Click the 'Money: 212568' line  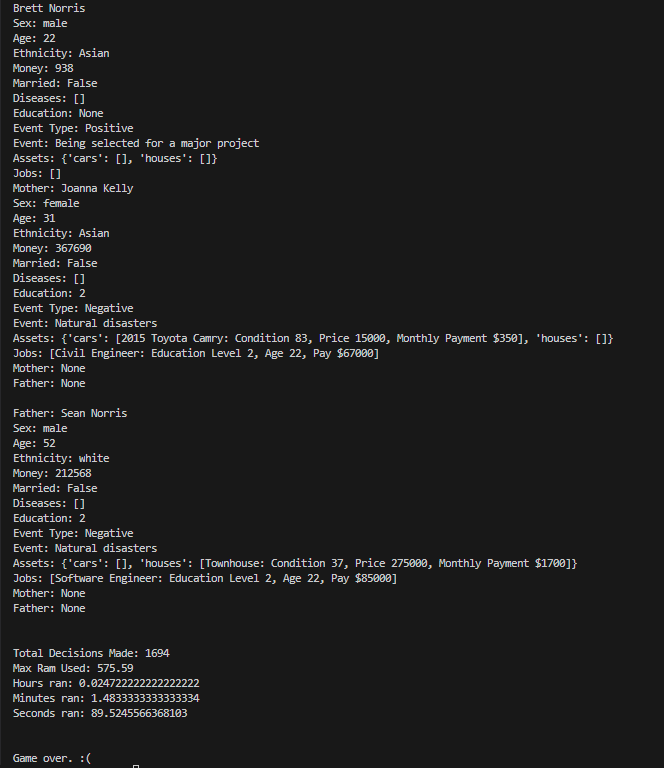[x=52, y=473]
